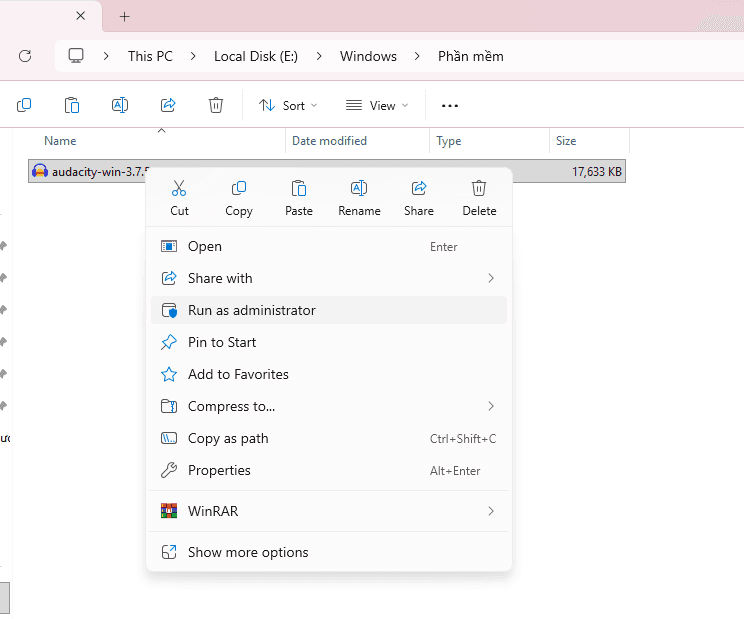Screen dimensions: 744x619
Task: Click the Delete trash icon in context menu
Action: pyautogui.click(x=479, y=189)
